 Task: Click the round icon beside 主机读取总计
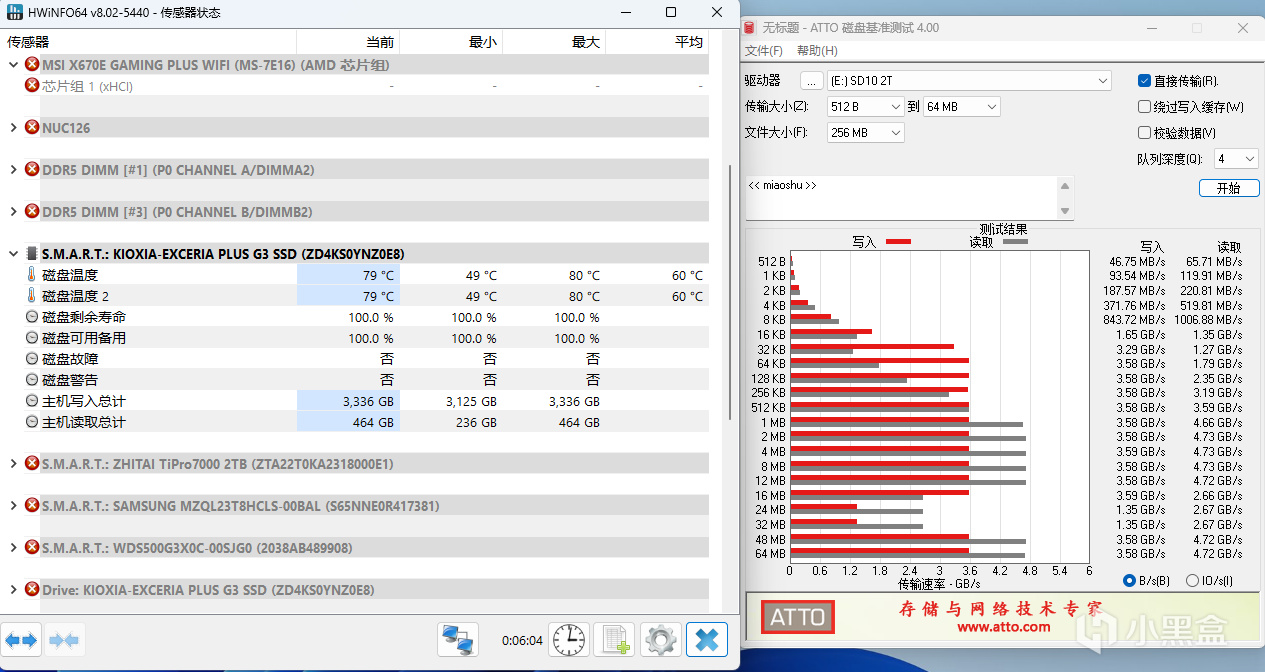point(32,422)
